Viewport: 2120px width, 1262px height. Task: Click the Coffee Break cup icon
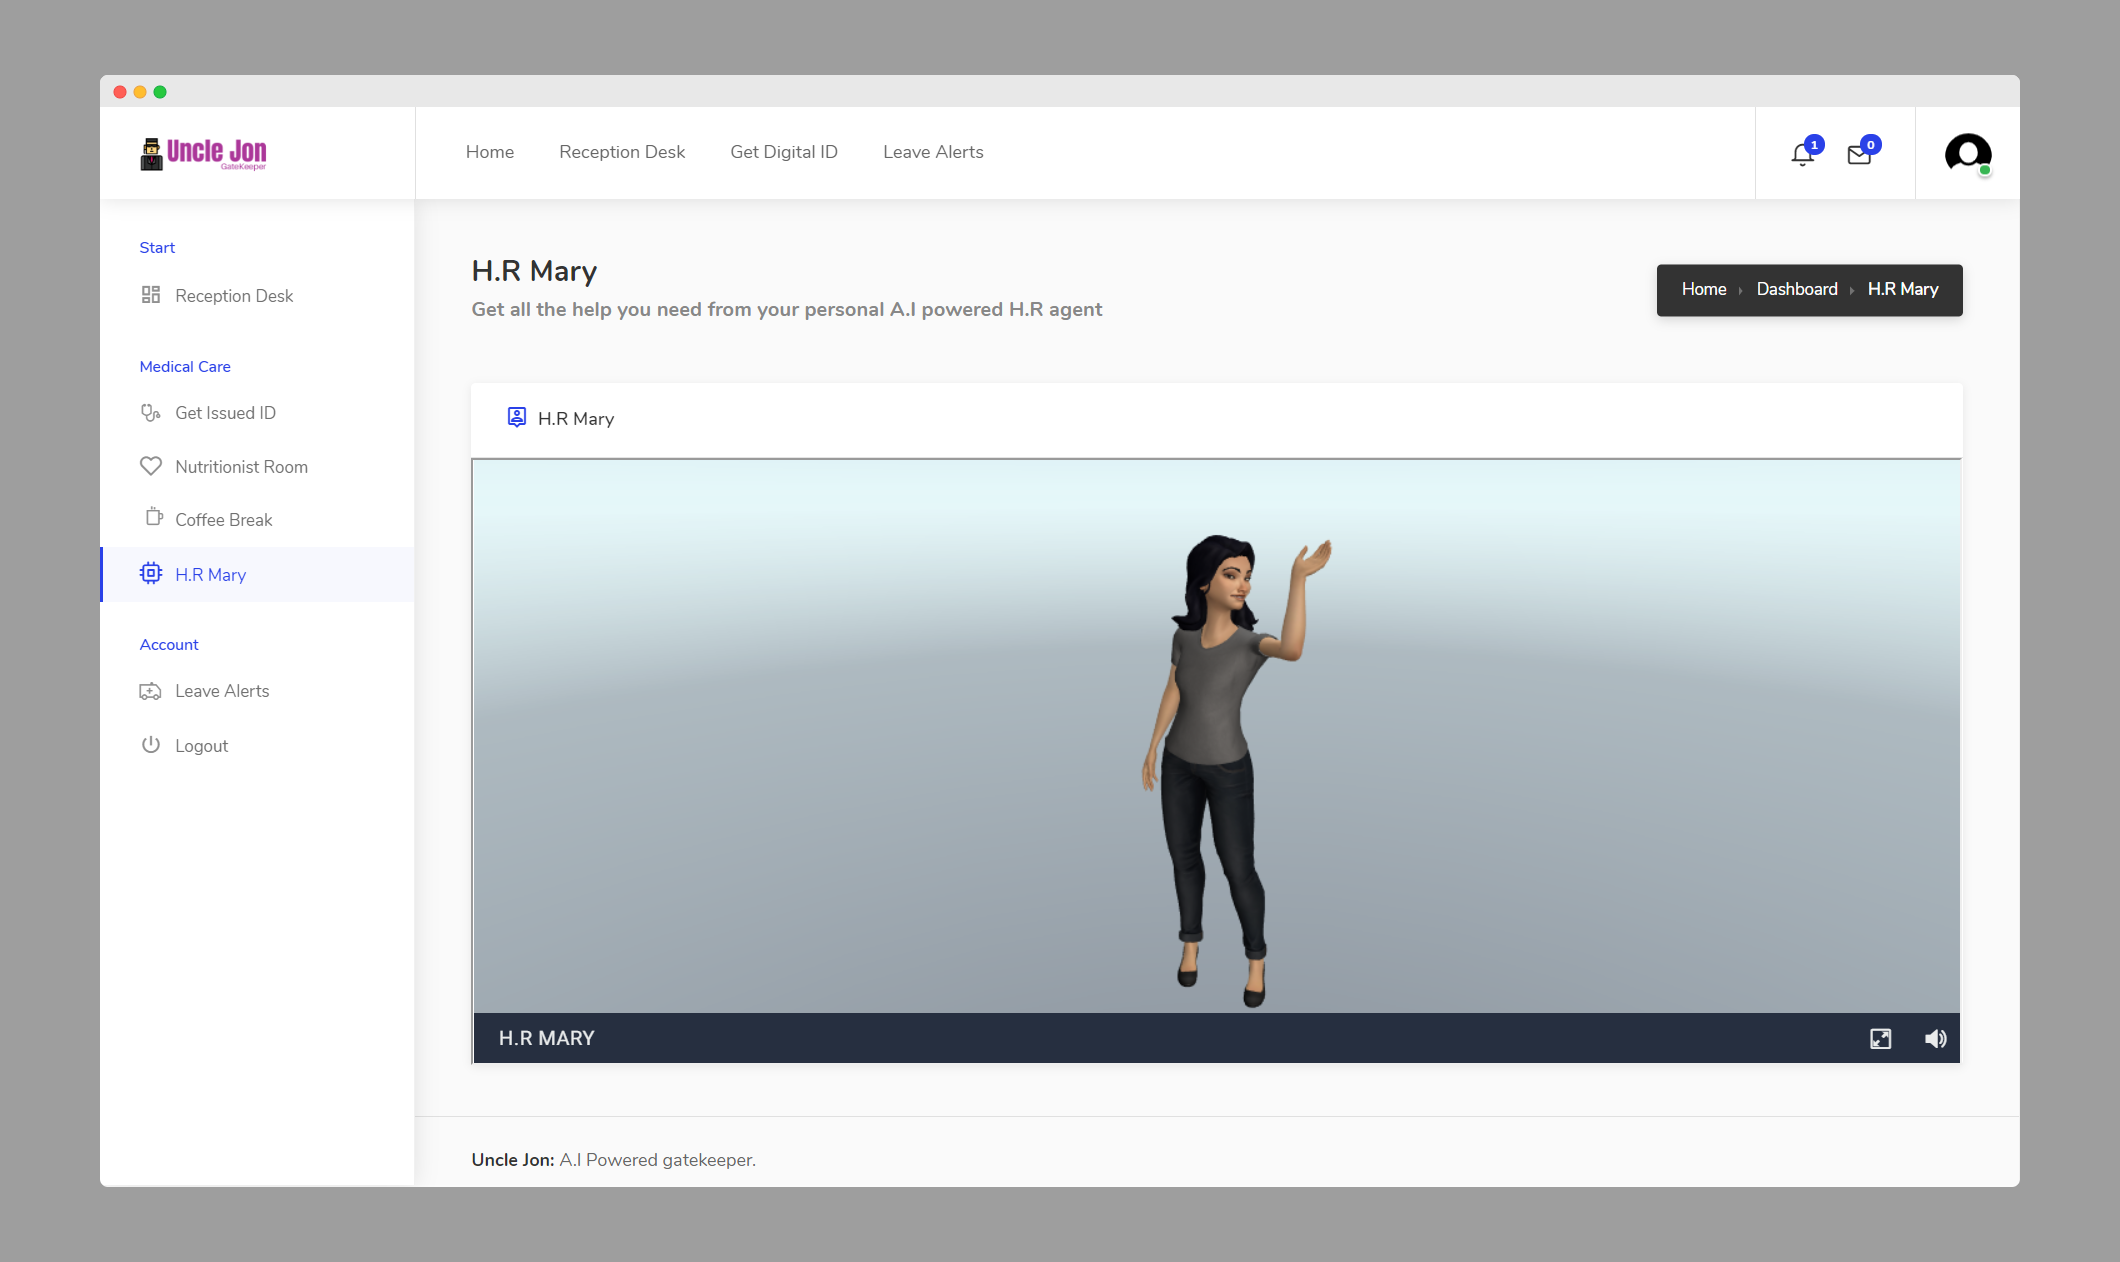click(153, 518)
